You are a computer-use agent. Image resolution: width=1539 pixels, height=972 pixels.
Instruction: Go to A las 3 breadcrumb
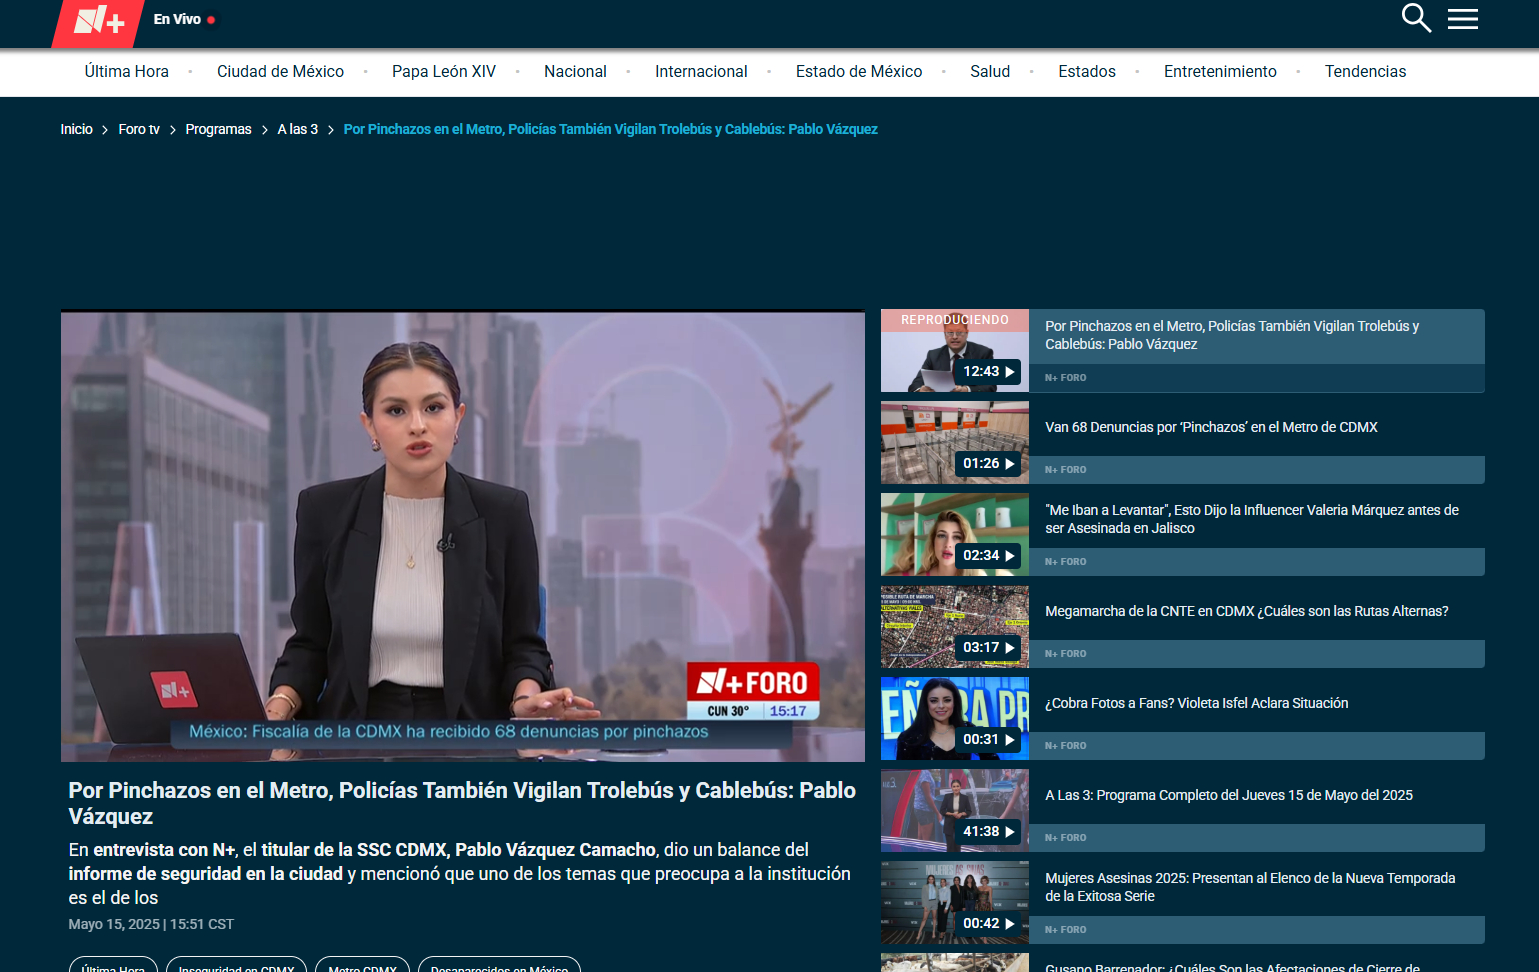(297, 129)
